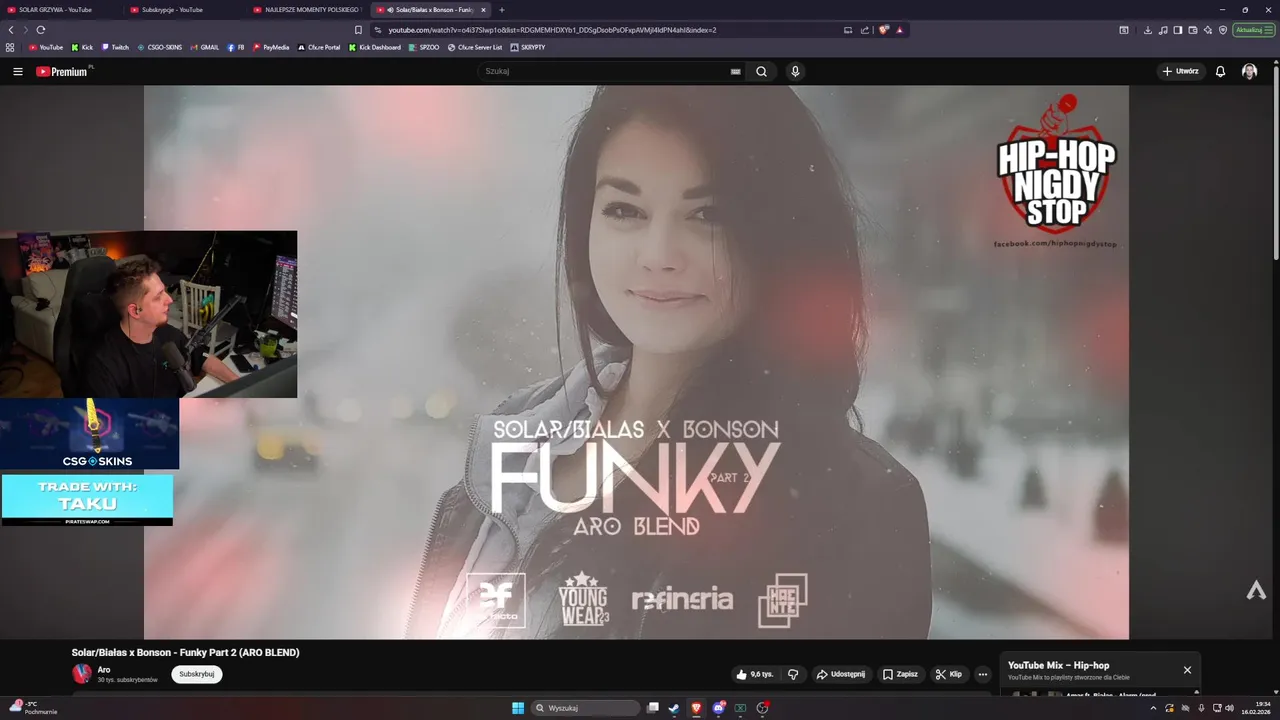Dislike the video

coord(793,674)
